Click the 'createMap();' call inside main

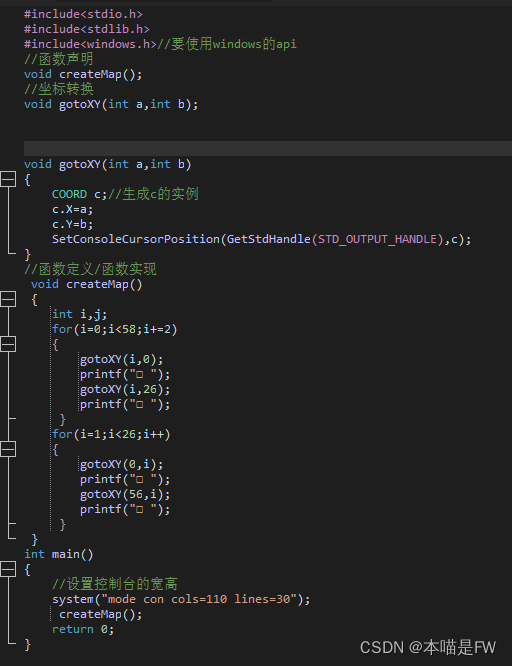point(101,614)
